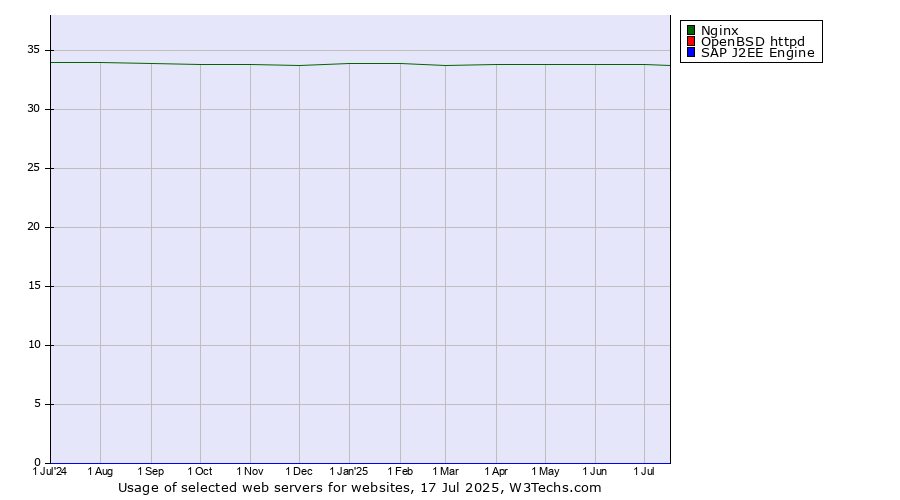900x500 pixels.
Task: Click the green Nginx line at 1 Jan'25
Action: (349, 64)
